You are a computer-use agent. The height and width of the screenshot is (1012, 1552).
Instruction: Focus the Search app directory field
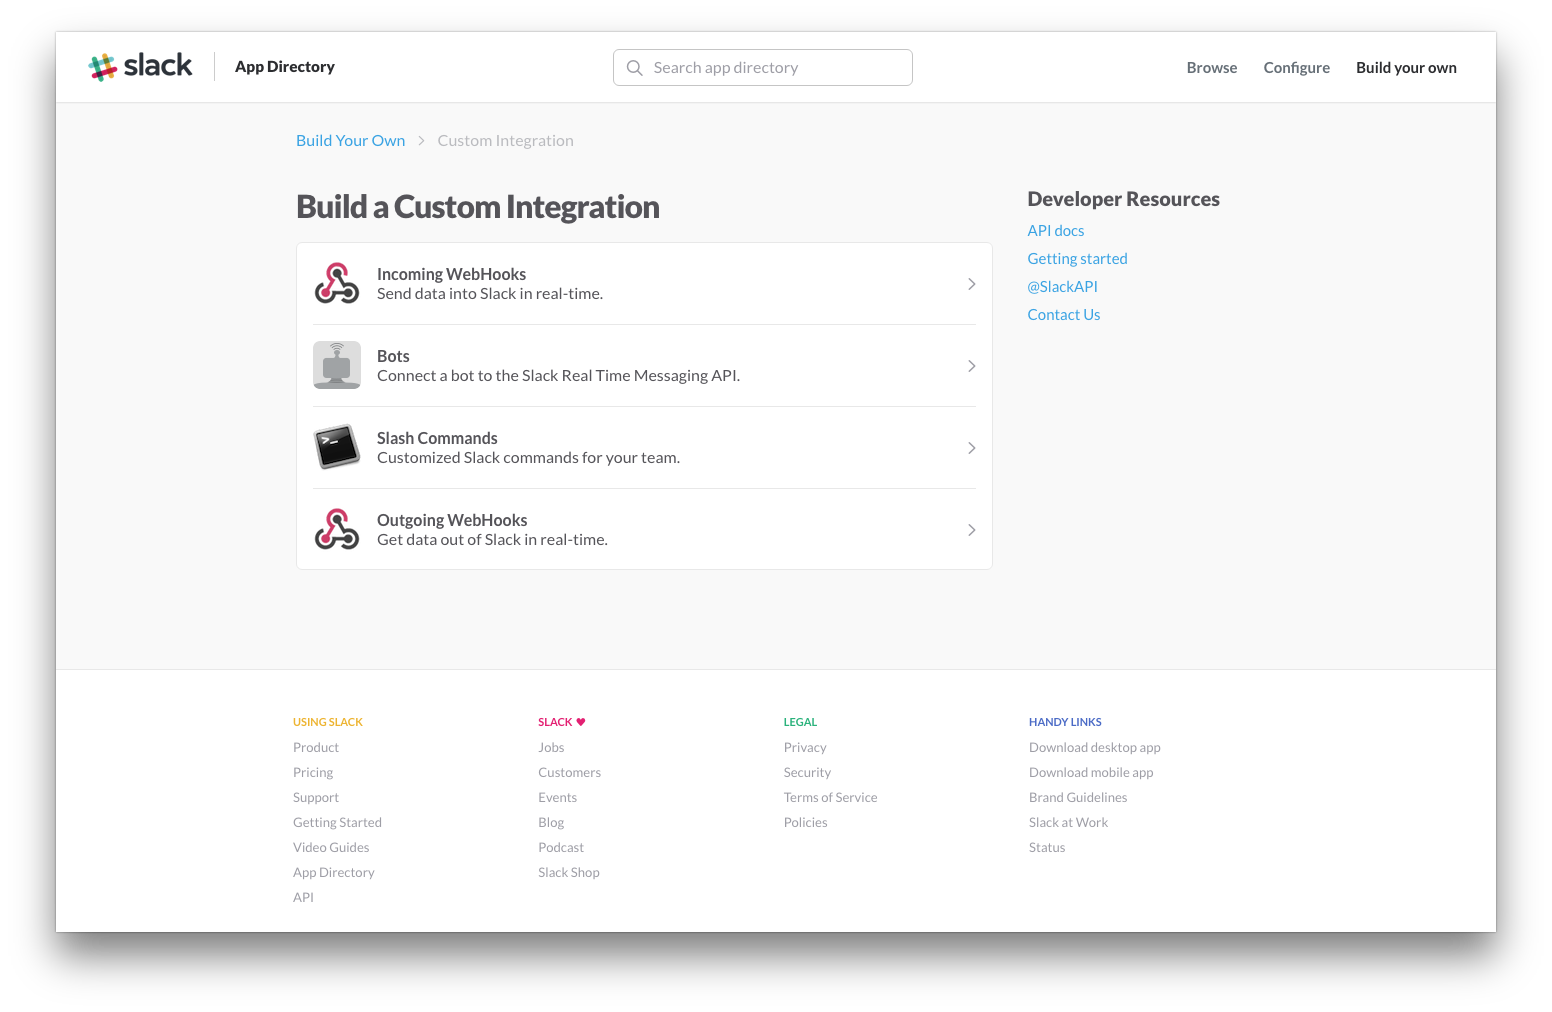pos(762,68)
